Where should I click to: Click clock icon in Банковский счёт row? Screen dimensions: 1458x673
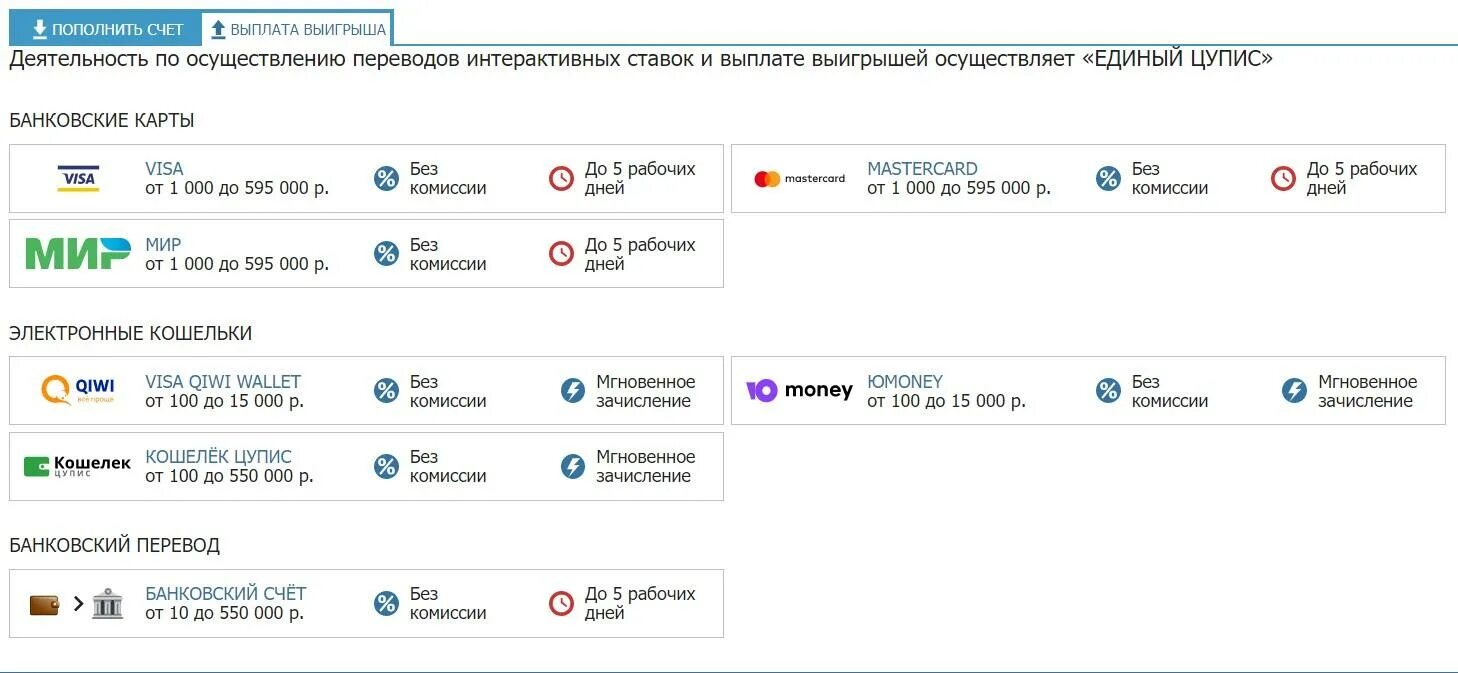click(x=561, y=604)
